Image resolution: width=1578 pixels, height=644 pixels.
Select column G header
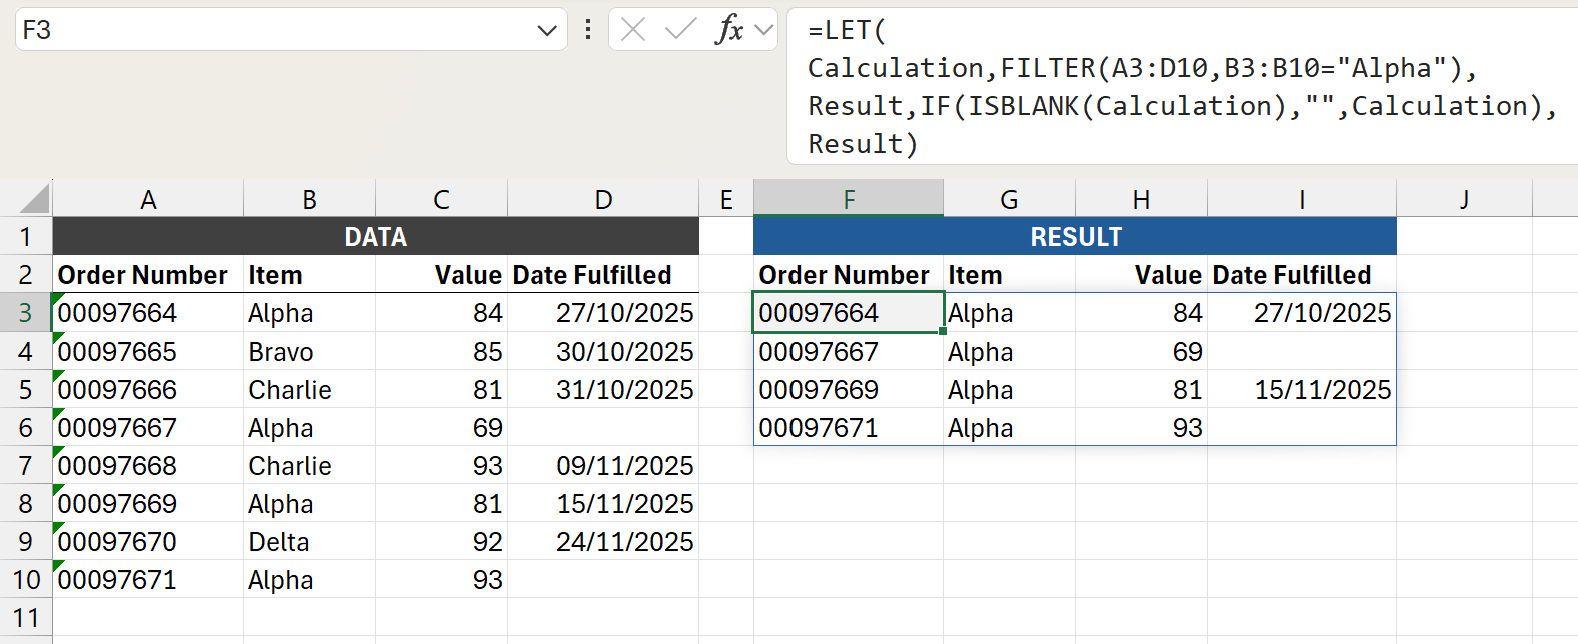(x=1010, y=199)
